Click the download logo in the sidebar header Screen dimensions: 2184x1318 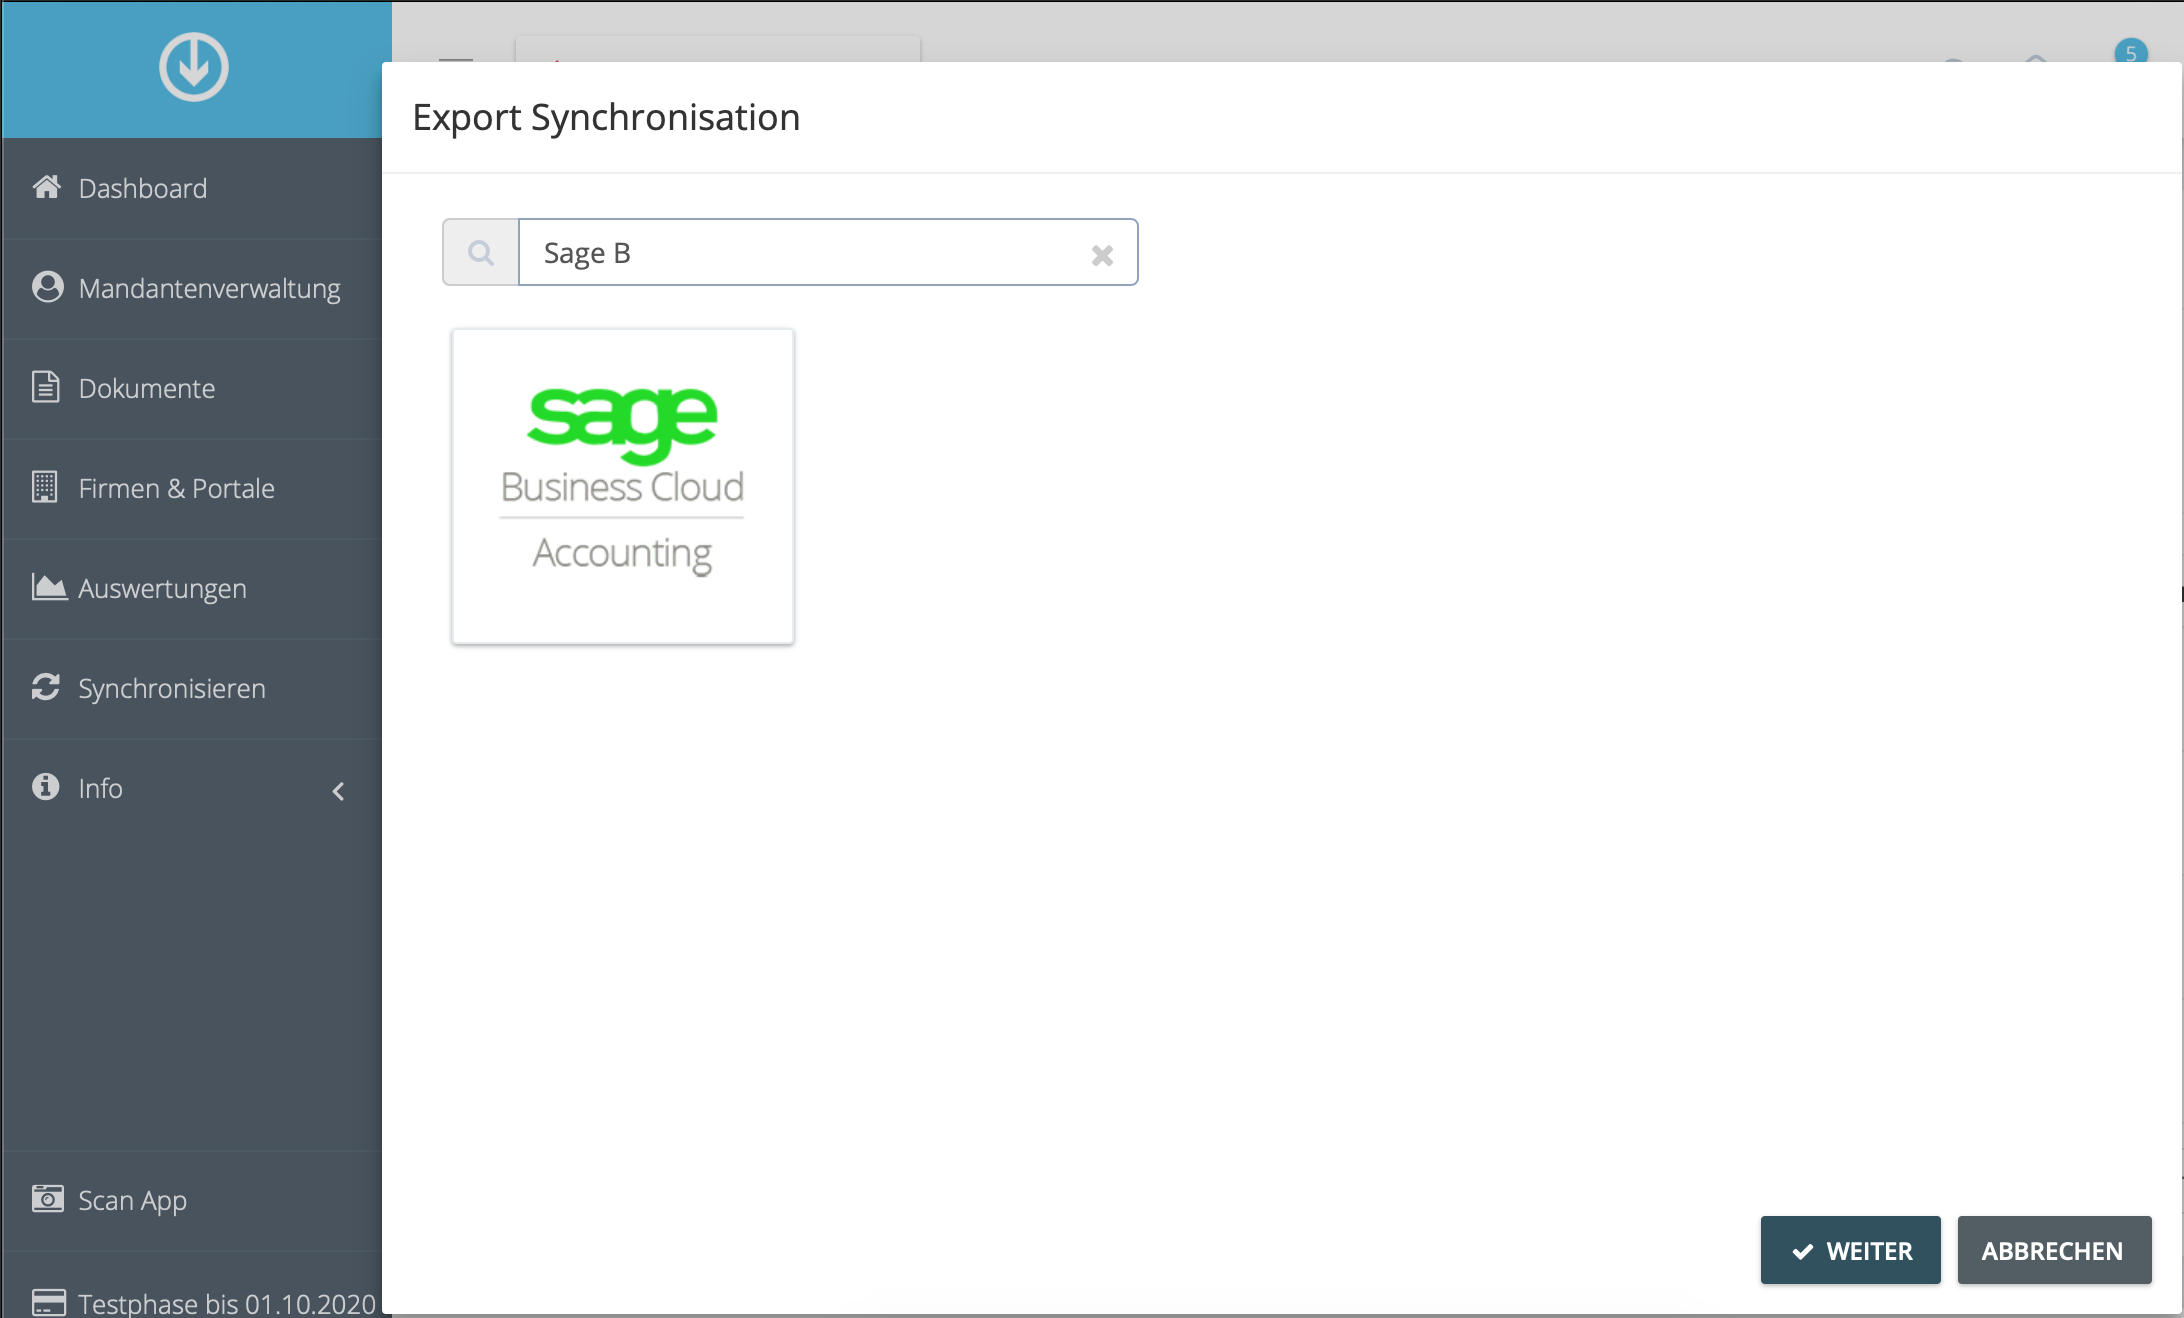pyautogui.click(x=194, y=67)
